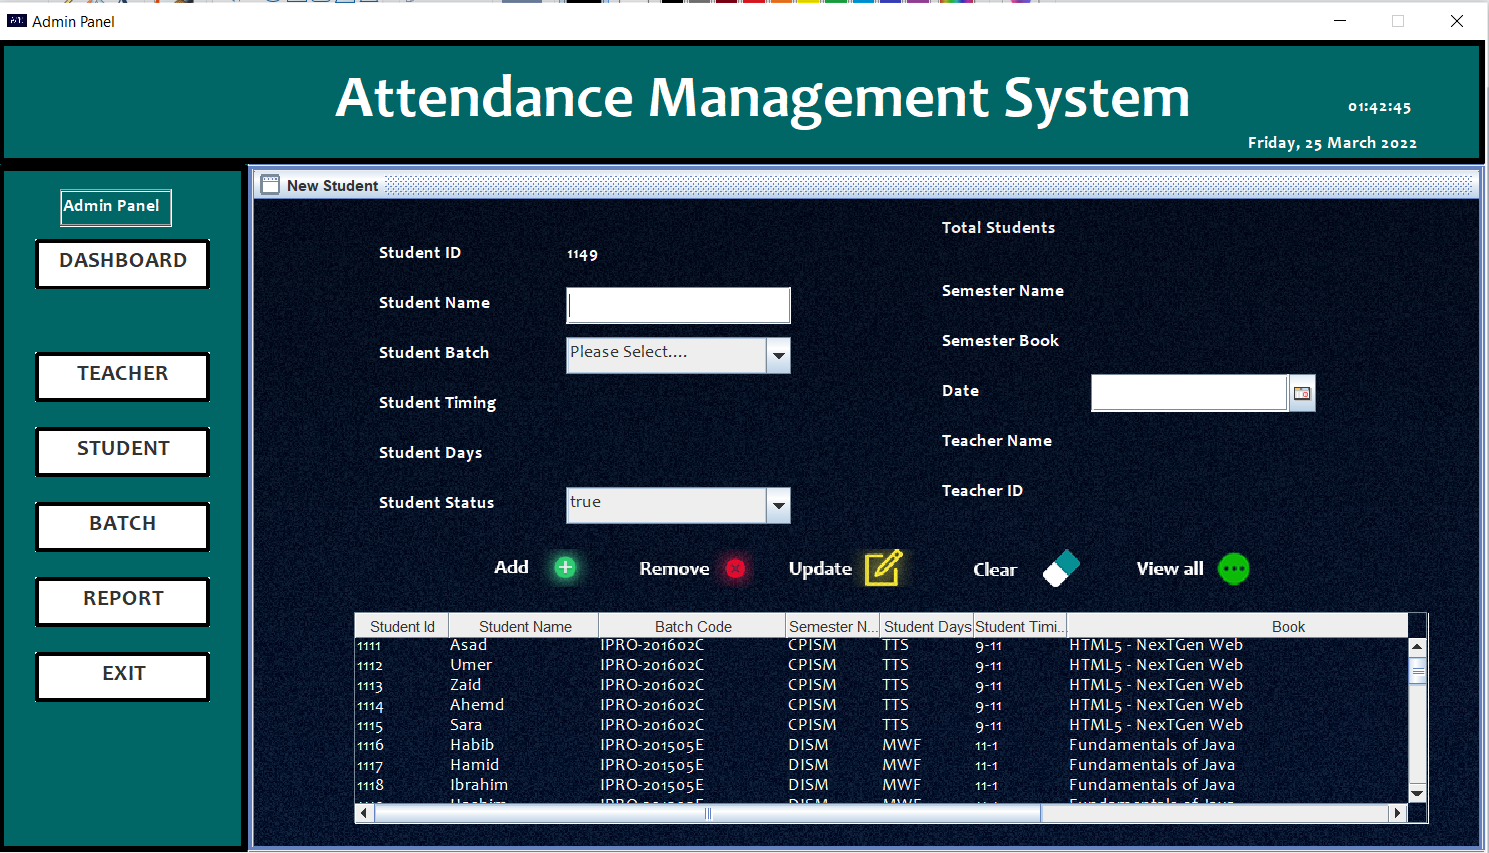Go to the TEACHER section
1489x853 pixels.
click(123, 376)
